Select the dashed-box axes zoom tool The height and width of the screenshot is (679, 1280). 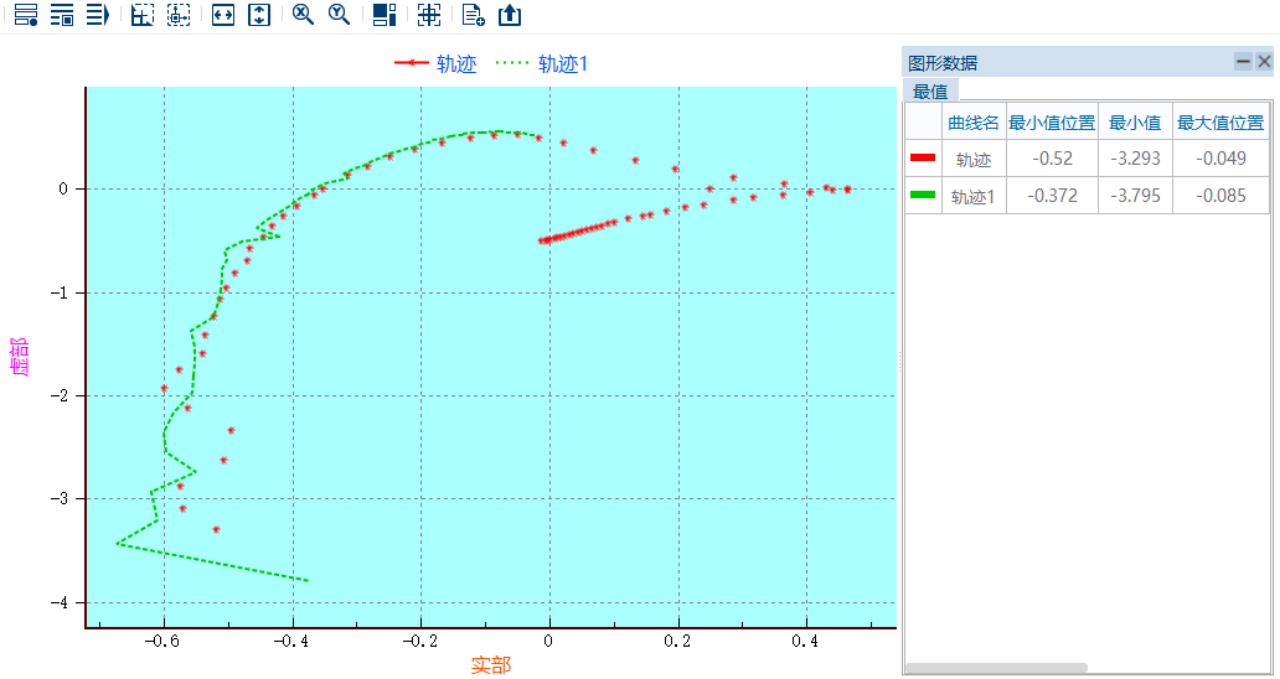(x=143, y=15)
